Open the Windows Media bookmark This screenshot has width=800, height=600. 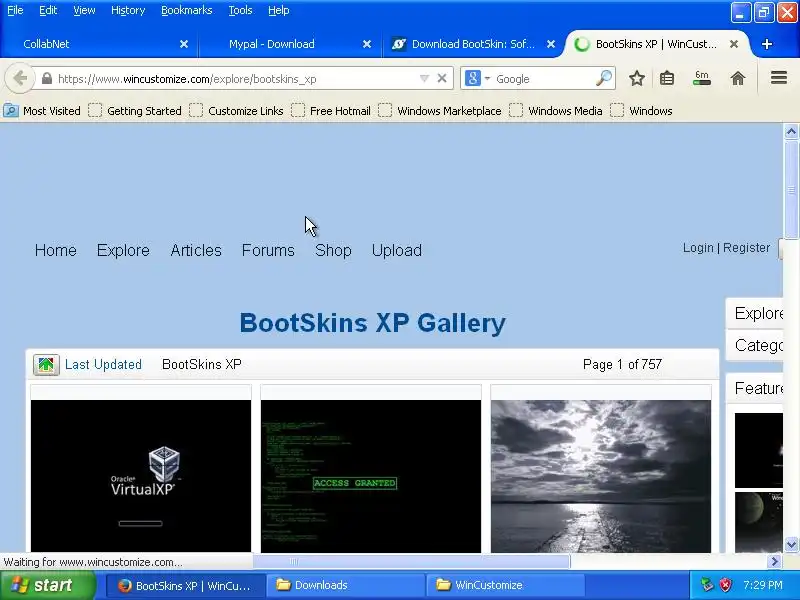click(556, 111)
